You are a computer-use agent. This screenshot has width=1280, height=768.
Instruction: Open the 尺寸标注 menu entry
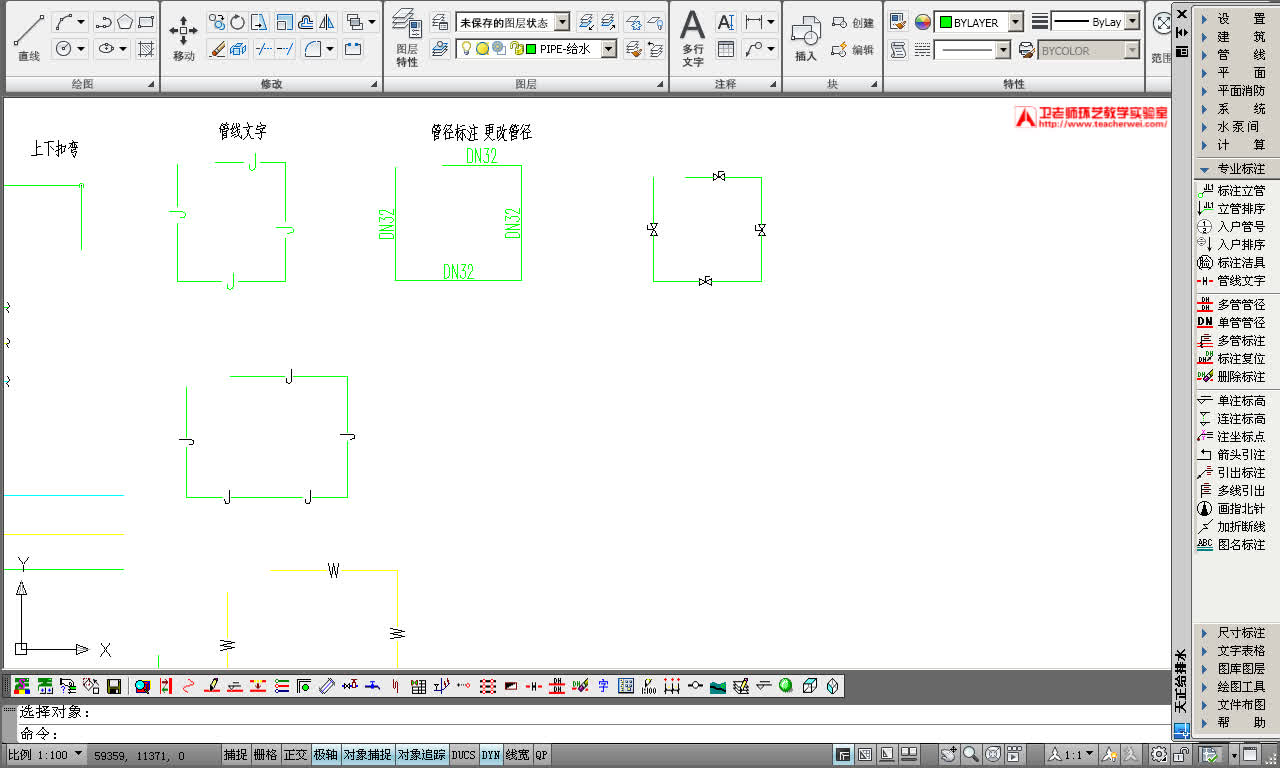pos(1240,633)
